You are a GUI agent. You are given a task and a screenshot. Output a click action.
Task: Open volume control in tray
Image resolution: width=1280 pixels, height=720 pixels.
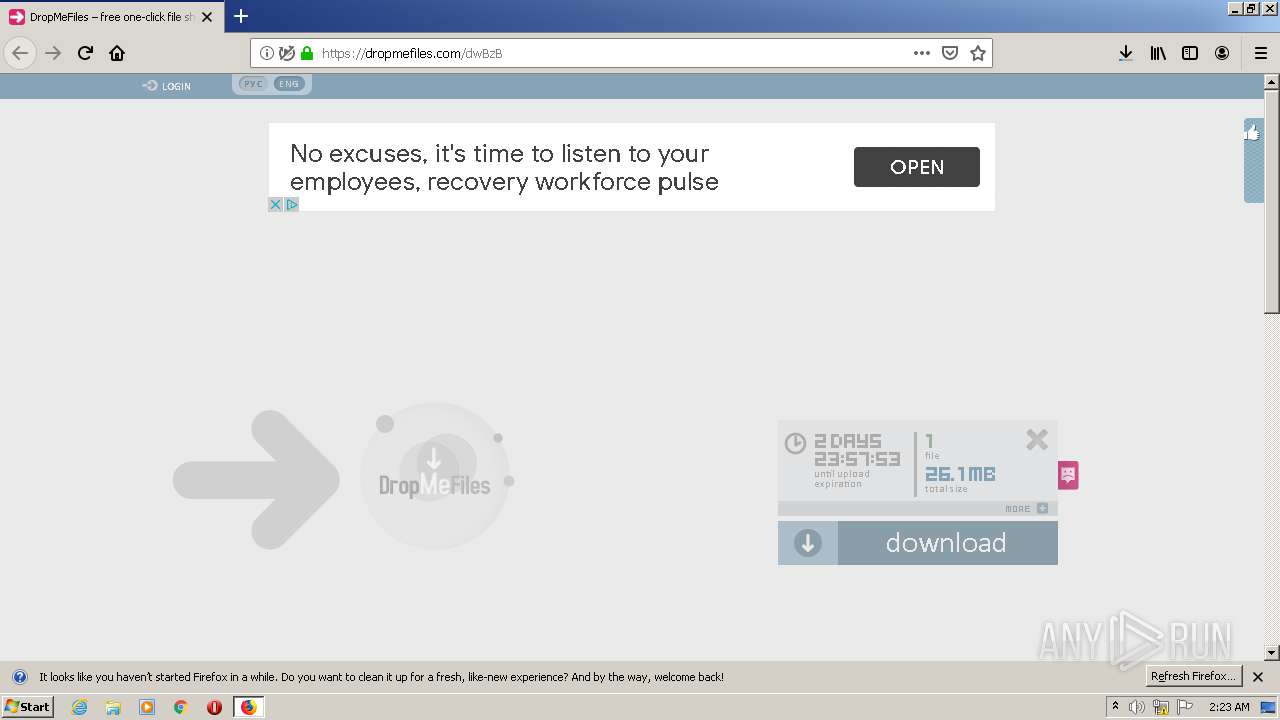coord(1137,707)
